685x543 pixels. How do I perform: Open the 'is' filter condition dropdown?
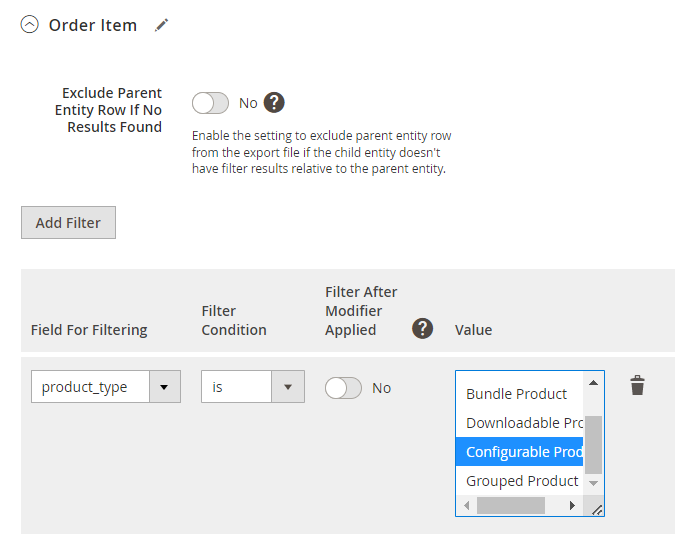click(253, 387)
